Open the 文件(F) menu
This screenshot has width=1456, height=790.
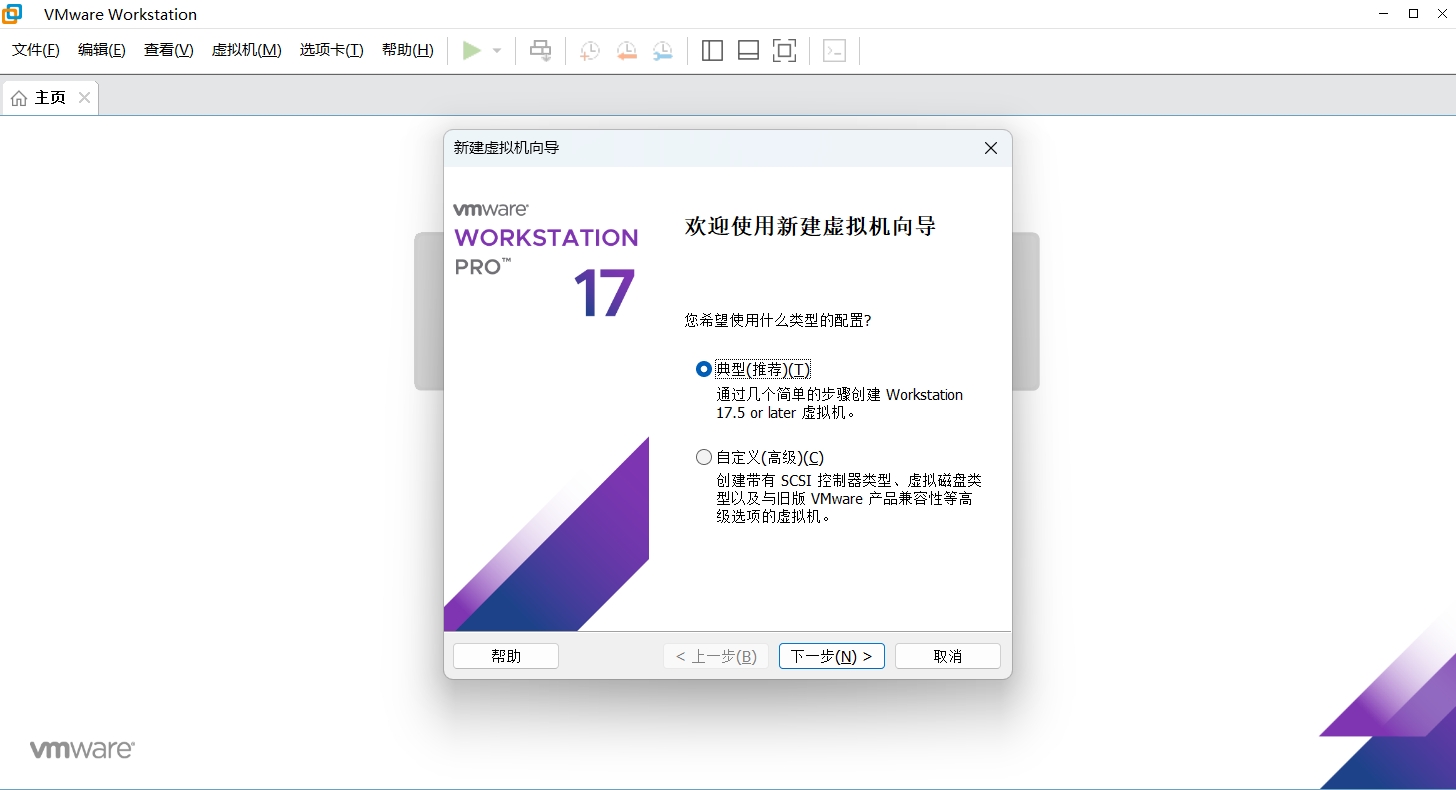[36, 50]
